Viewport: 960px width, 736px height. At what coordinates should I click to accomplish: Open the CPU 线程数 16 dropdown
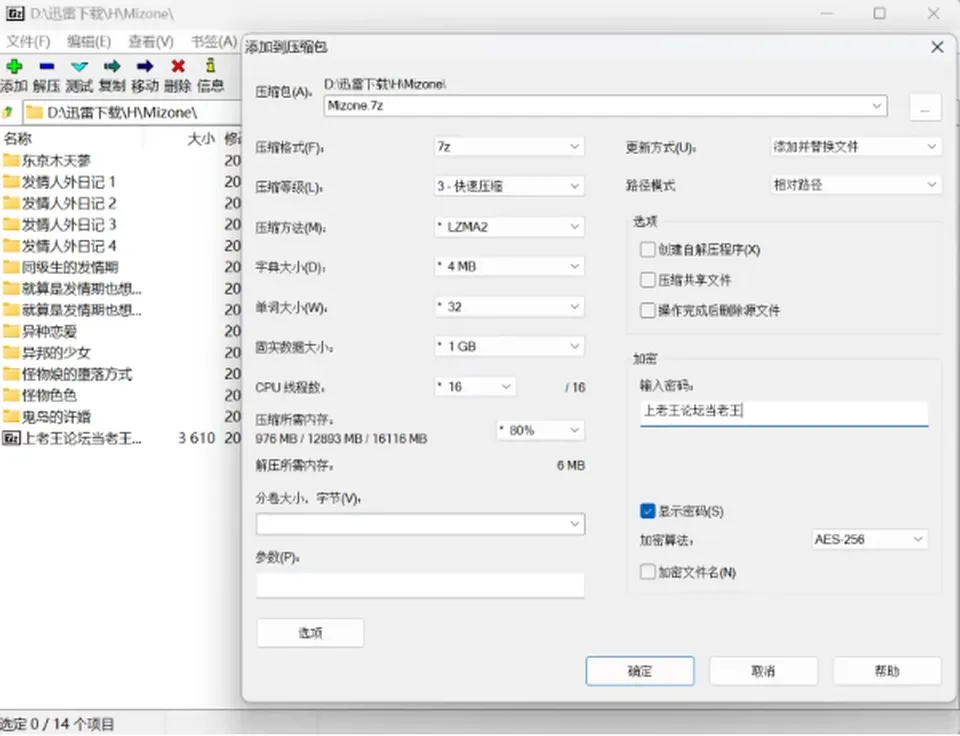click(x=475, y=387)
